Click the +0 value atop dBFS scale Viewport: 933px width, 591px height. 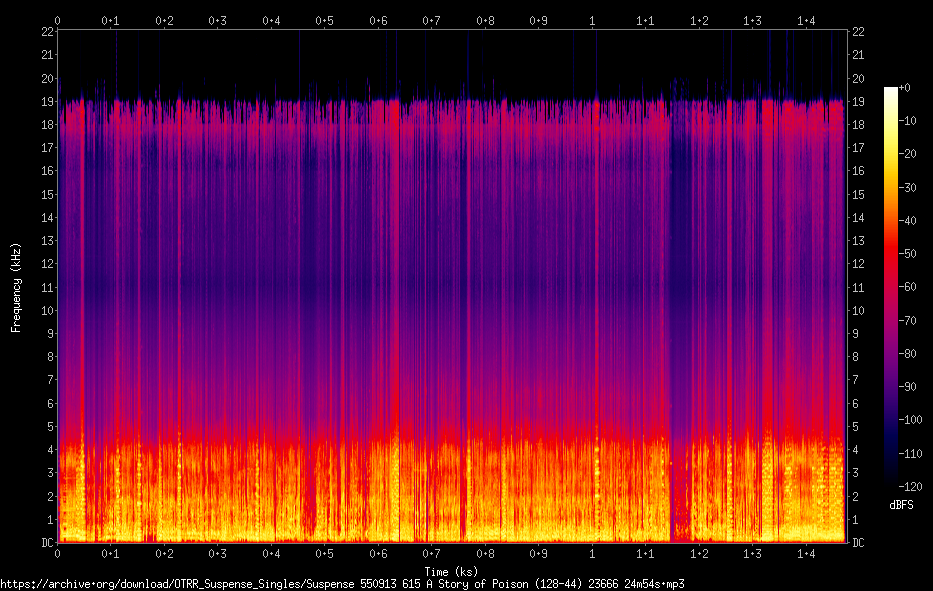905,87
